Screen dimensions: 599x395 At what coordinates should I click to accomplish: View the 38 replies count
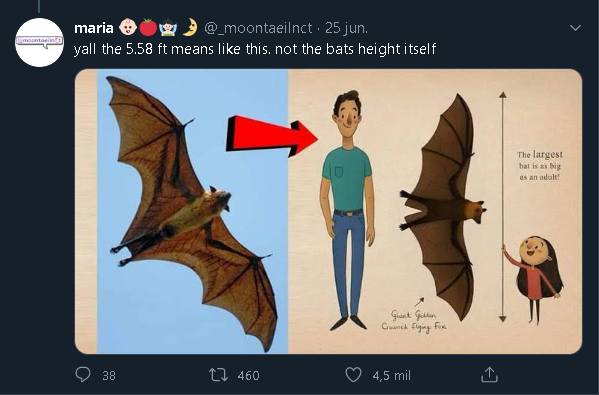[x=109, y=376]
